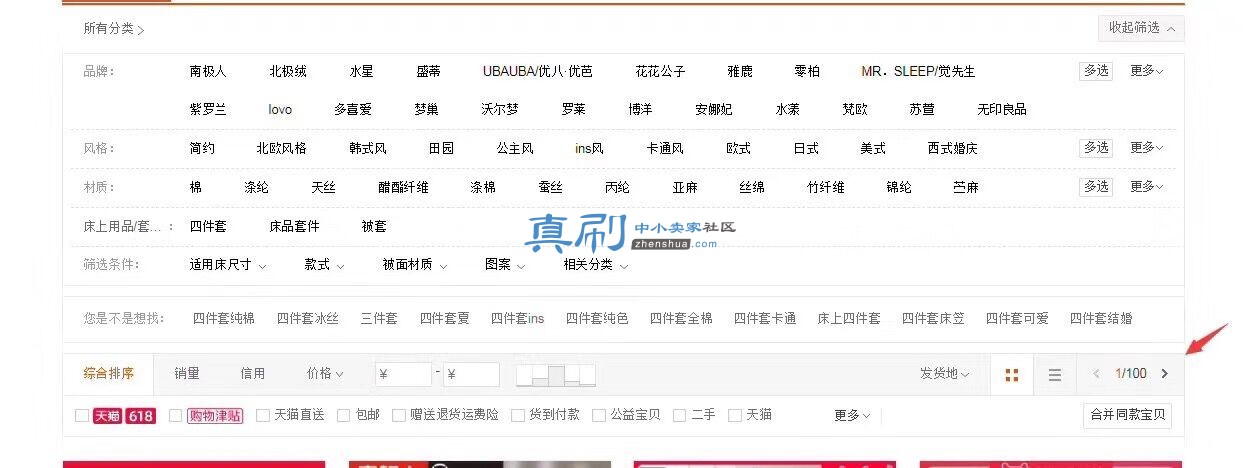Choose 西式婚庆 style filter
The width and height of the screenshot is (1260, 468).
[952, 148]
